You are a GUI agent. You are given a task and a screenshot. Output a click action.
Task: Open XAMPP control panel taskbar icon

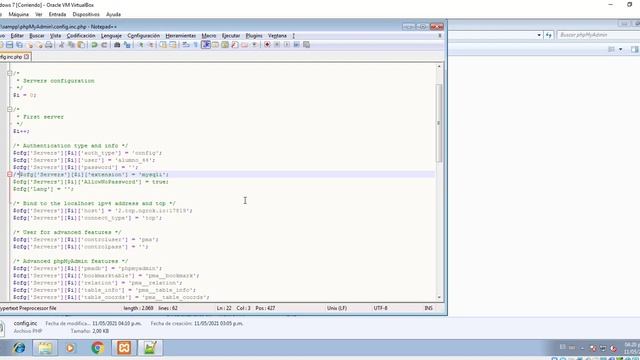click(x=124, y=348)
